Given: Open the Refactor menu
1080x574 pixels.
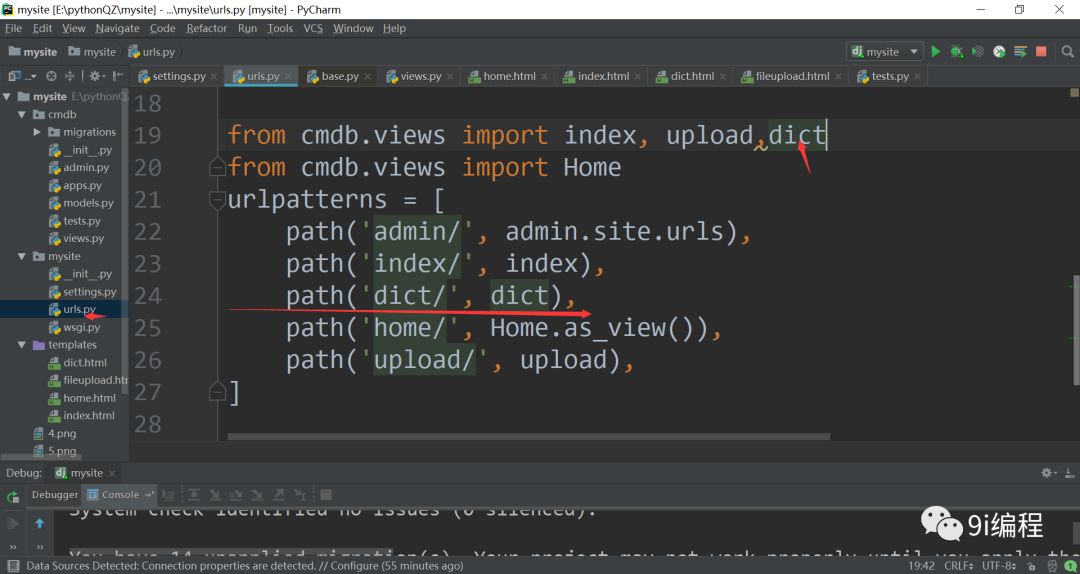Looking at the screenshot, I should tap(207, 28).
